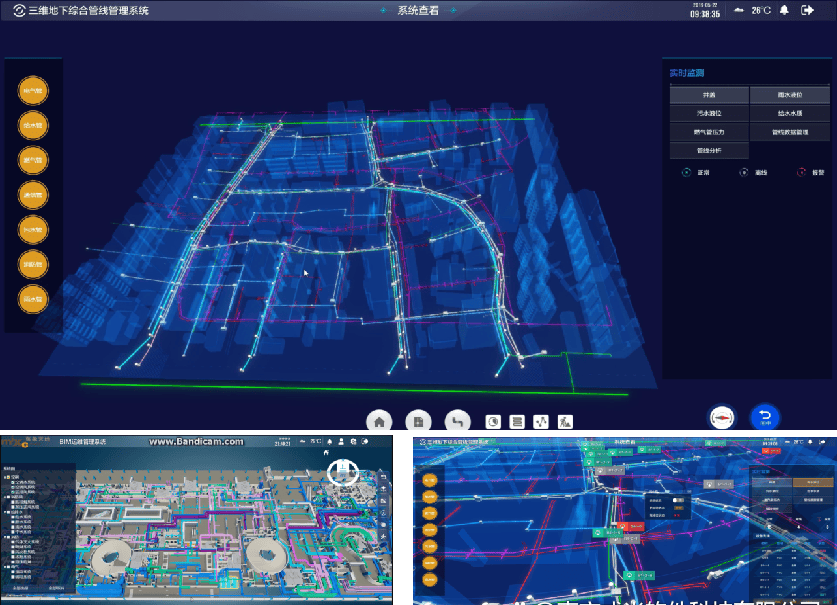837x605 pixels.
Task: Toggle the bottom orange 雨水管 layer circle
Action: [33, 298]
